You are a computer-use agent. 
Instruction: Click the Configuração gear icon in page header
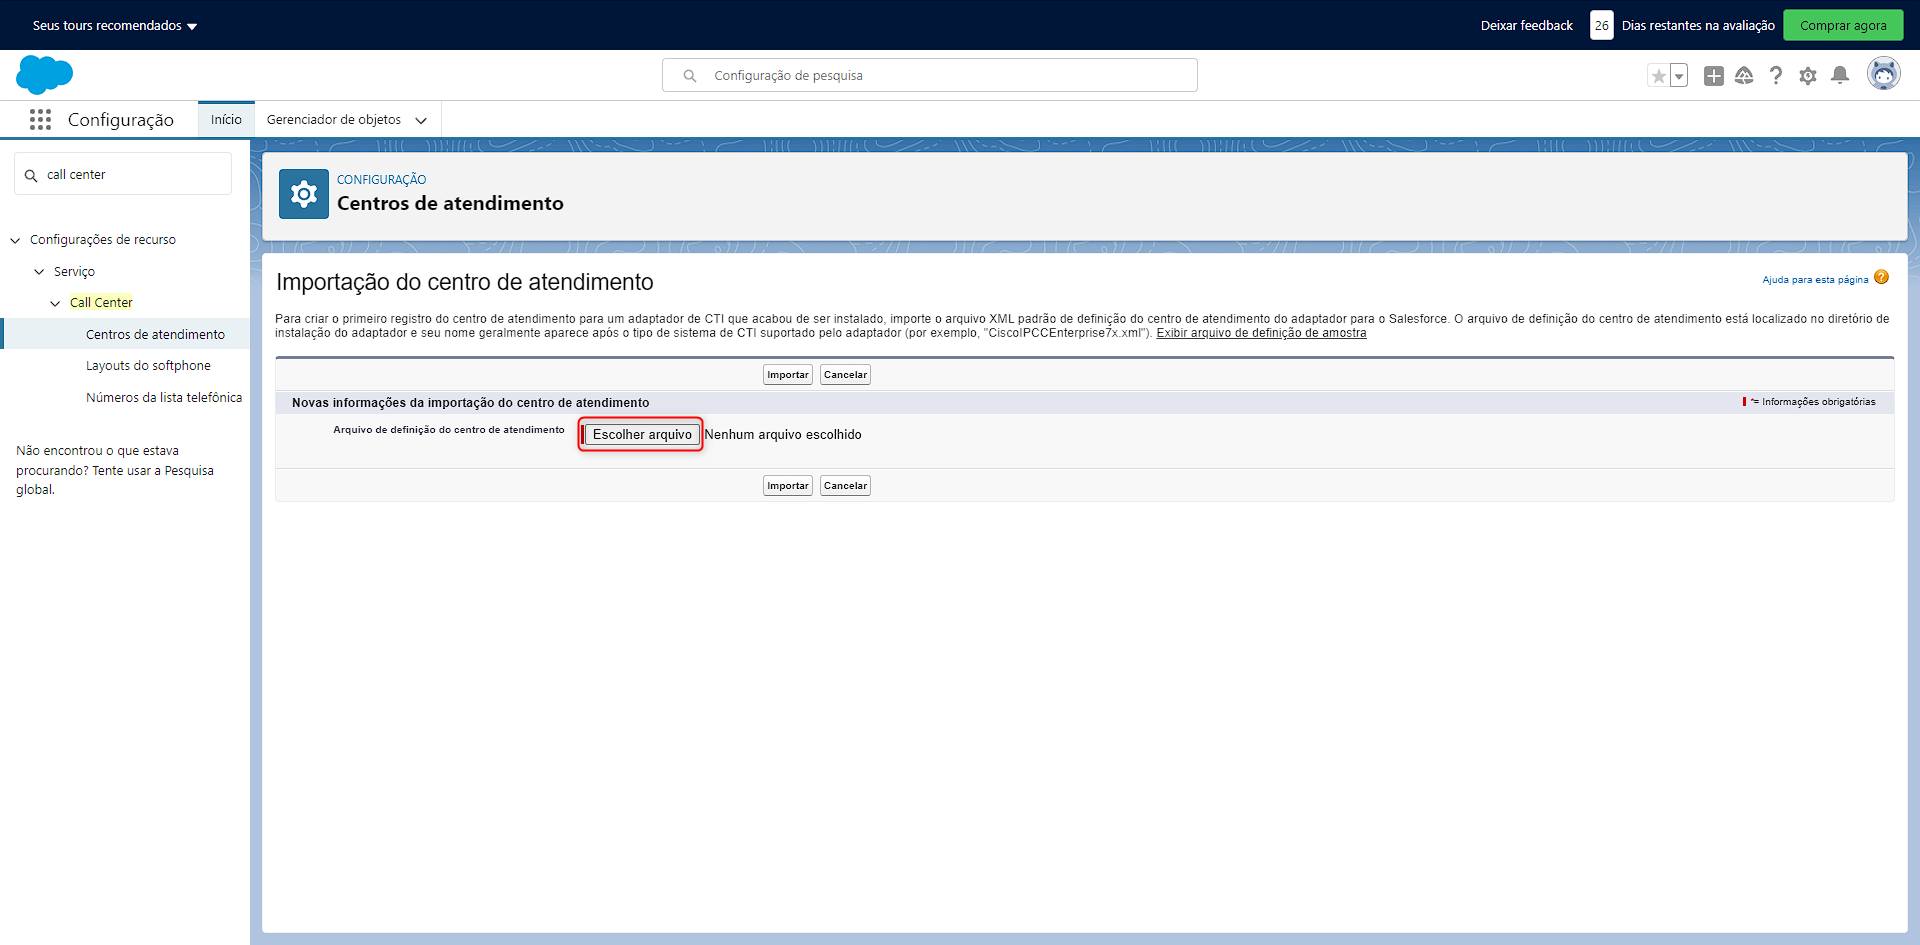pos(304,194)
